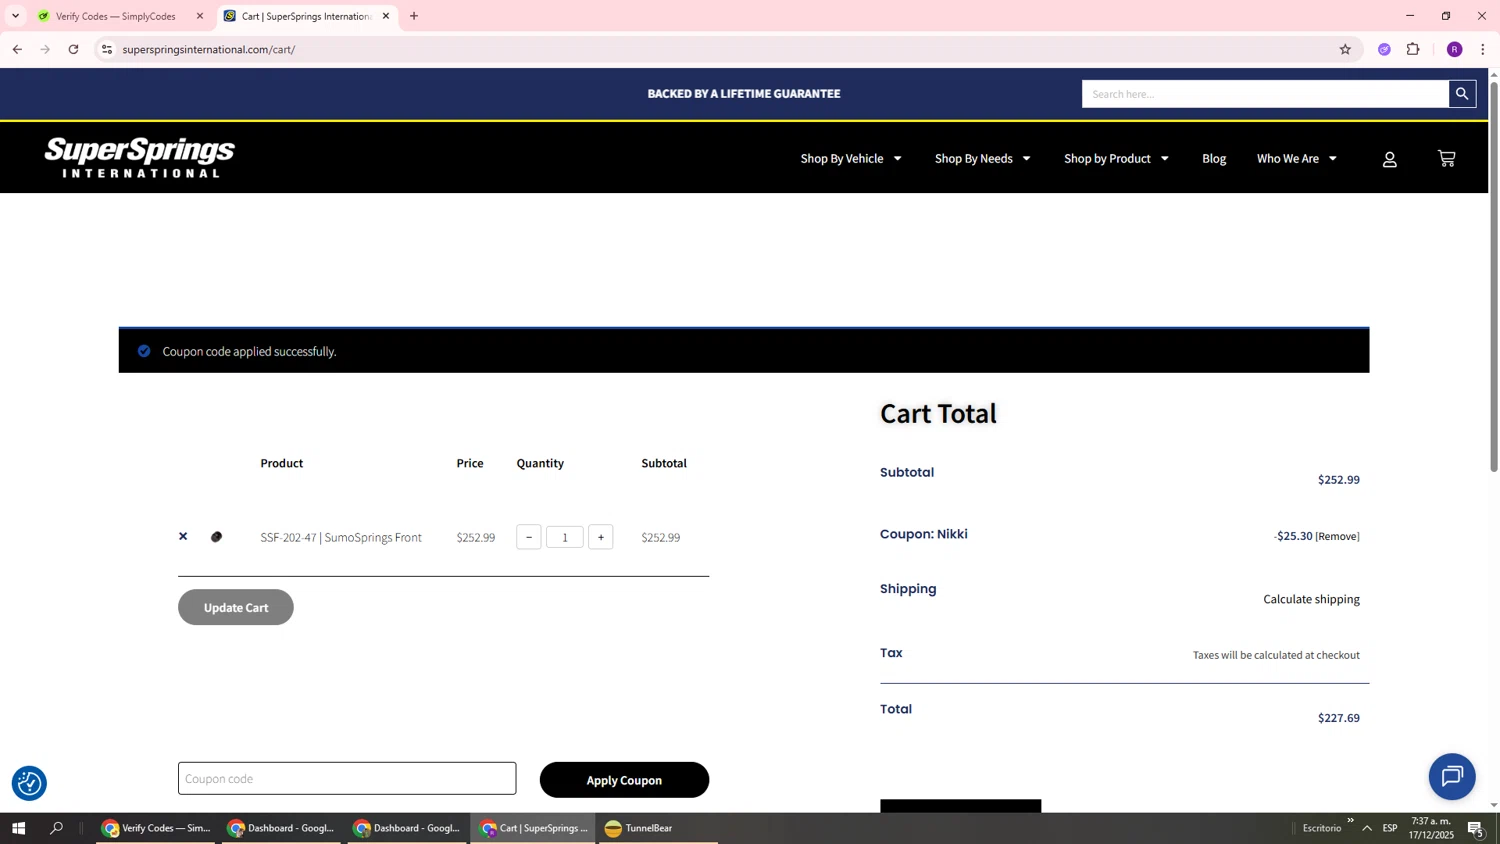Open Windows taskbar search
1500x844 pixels.
click(x=56, y=828)
